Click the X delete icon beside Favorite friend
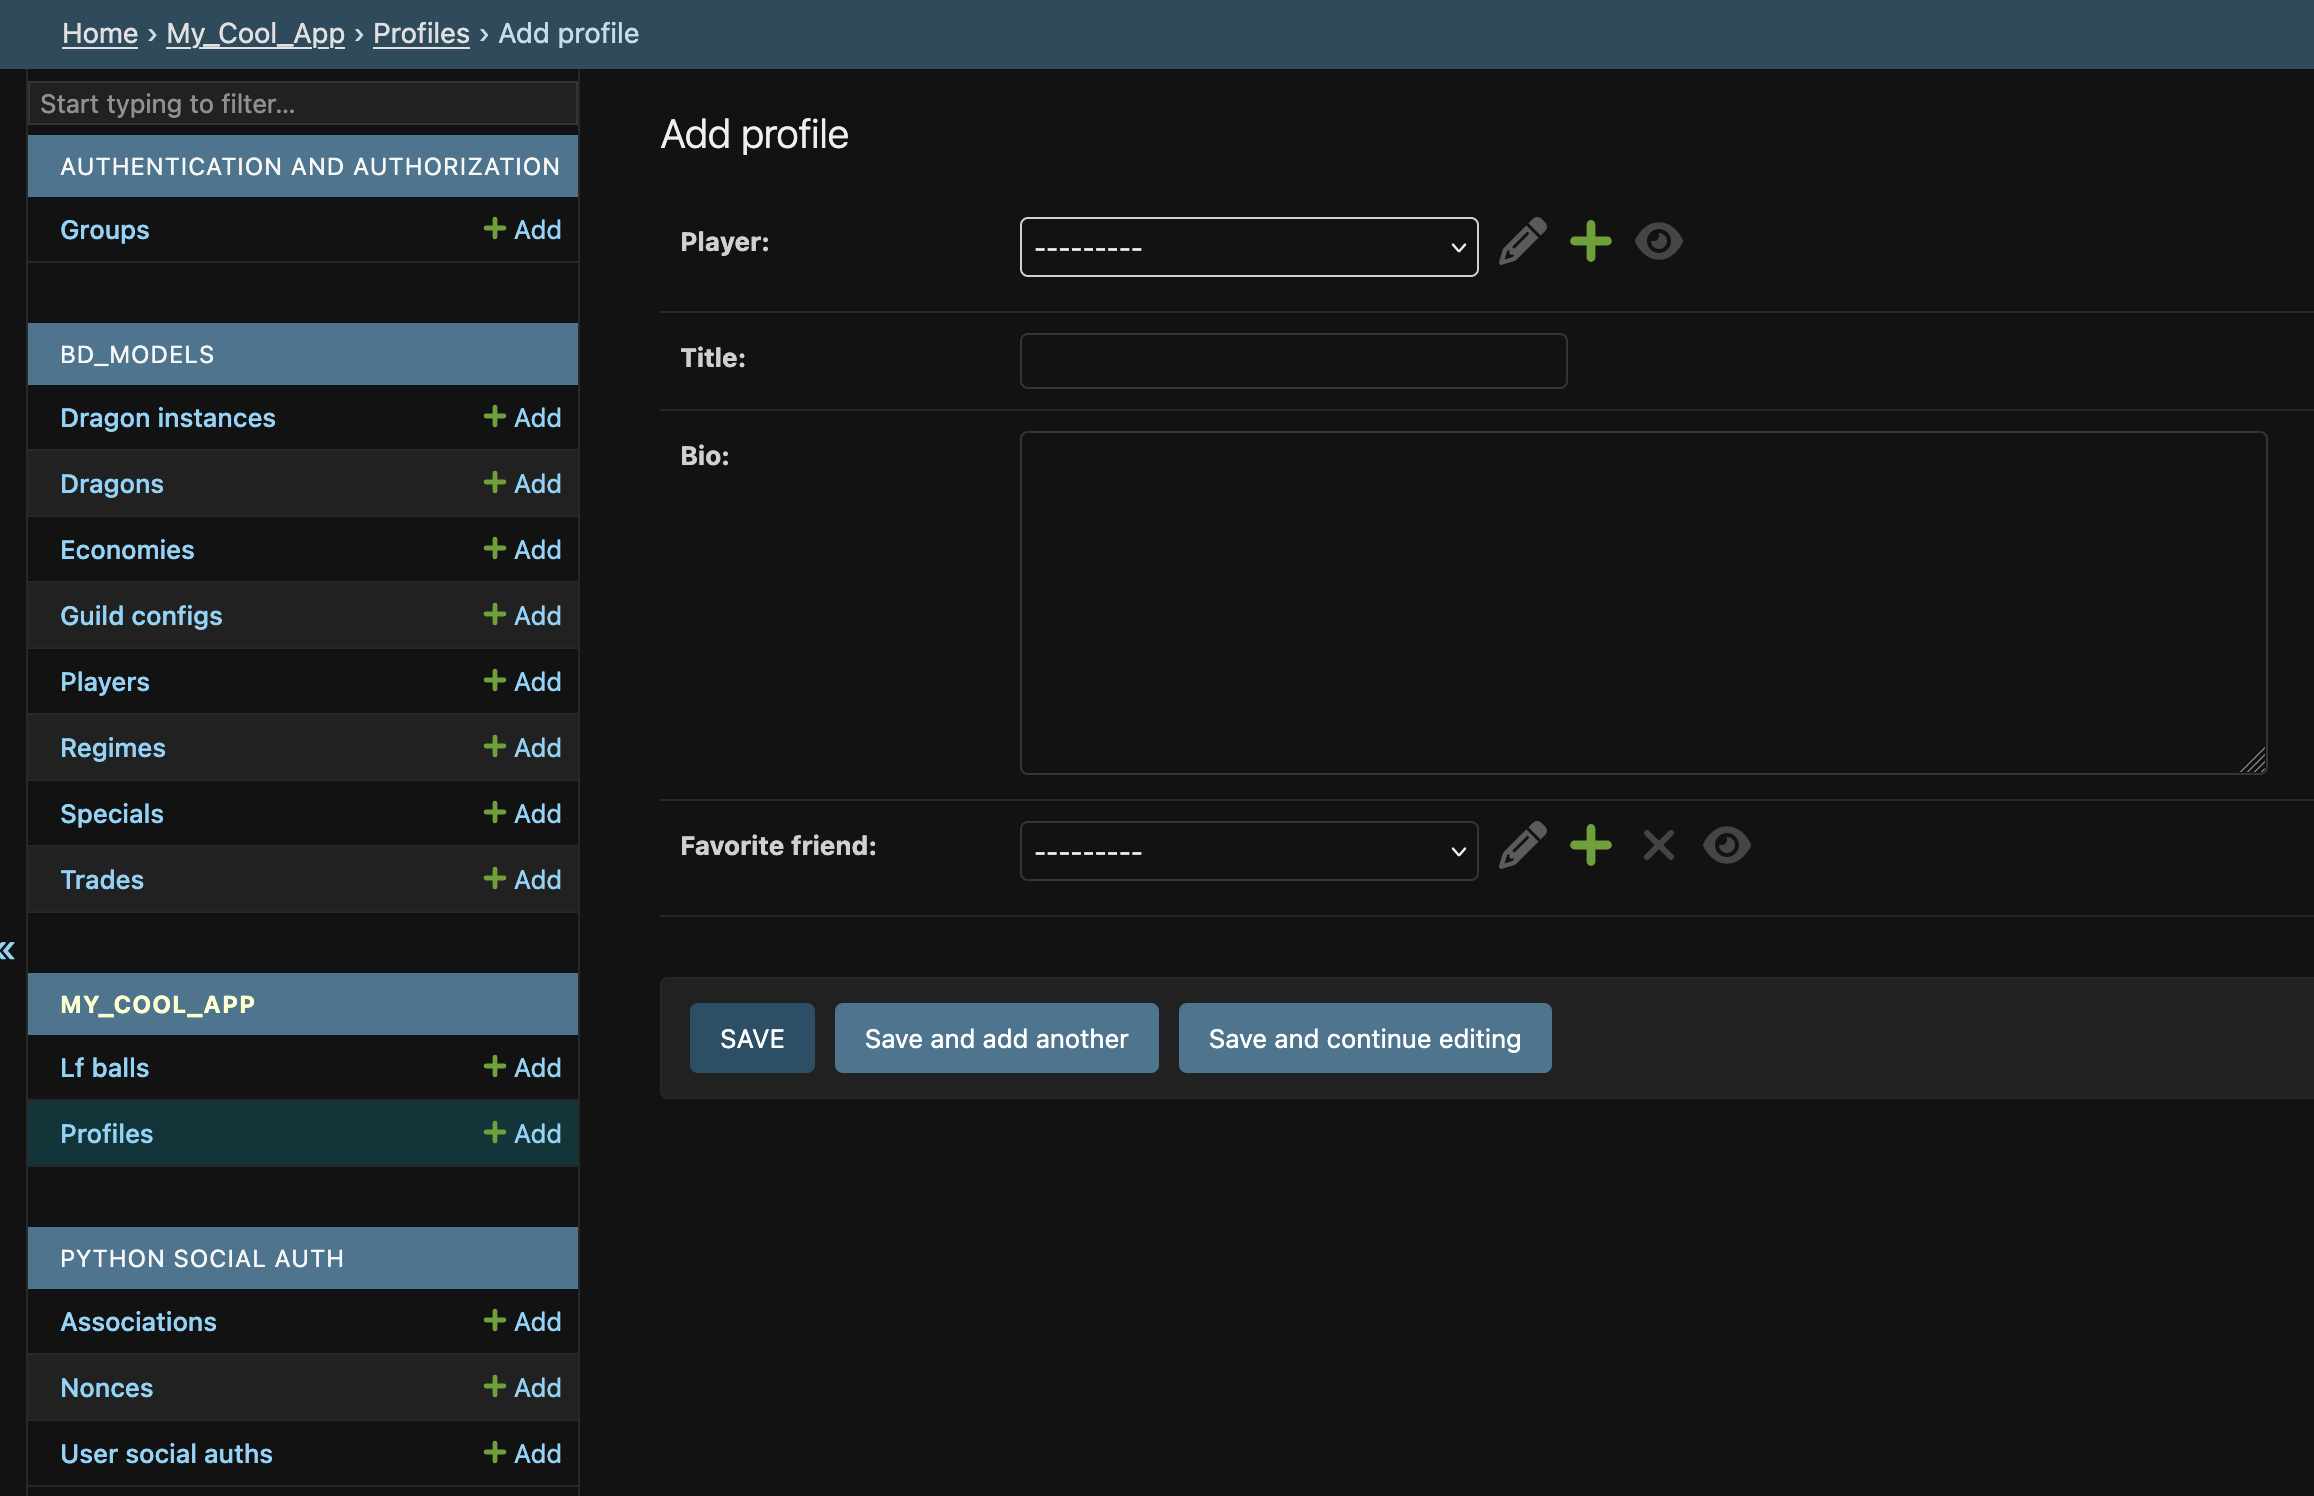Viewport: 2314px width, 1496px height. pos(1658,846)
